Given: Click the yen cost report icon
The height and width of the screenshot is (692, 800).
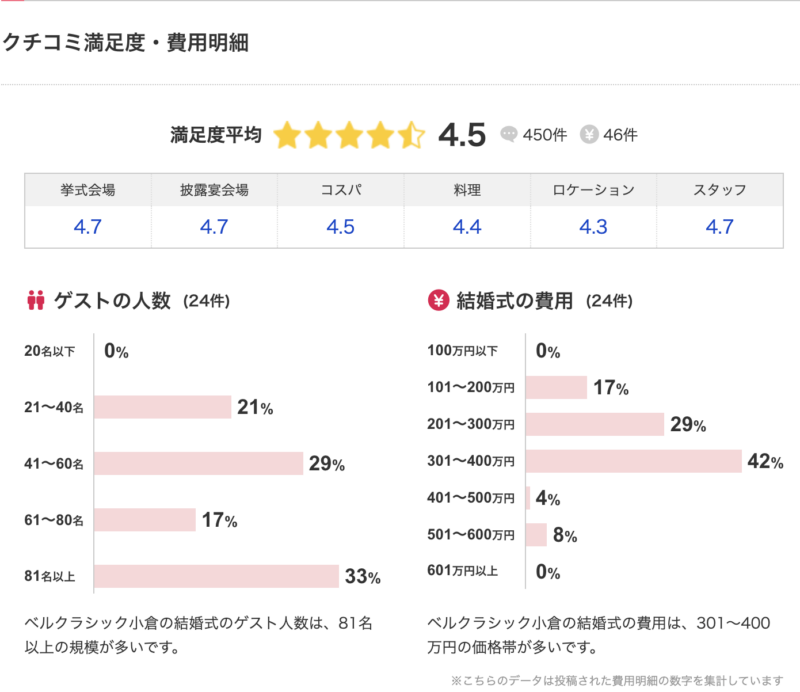Looking at the screenshot, I should tap(589, 135).
